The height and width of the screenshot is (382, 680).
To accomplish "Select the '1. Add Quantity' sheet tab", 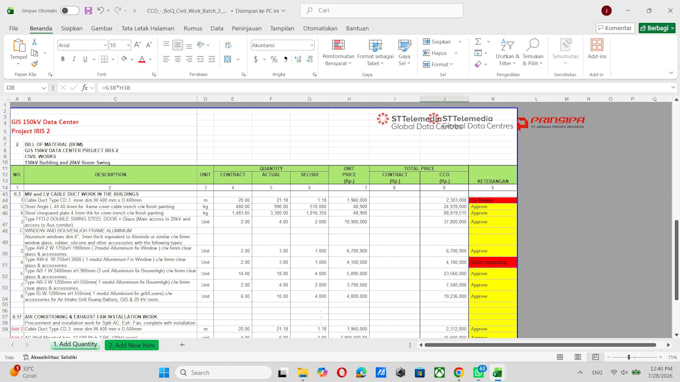I will [x=75, y=344].
